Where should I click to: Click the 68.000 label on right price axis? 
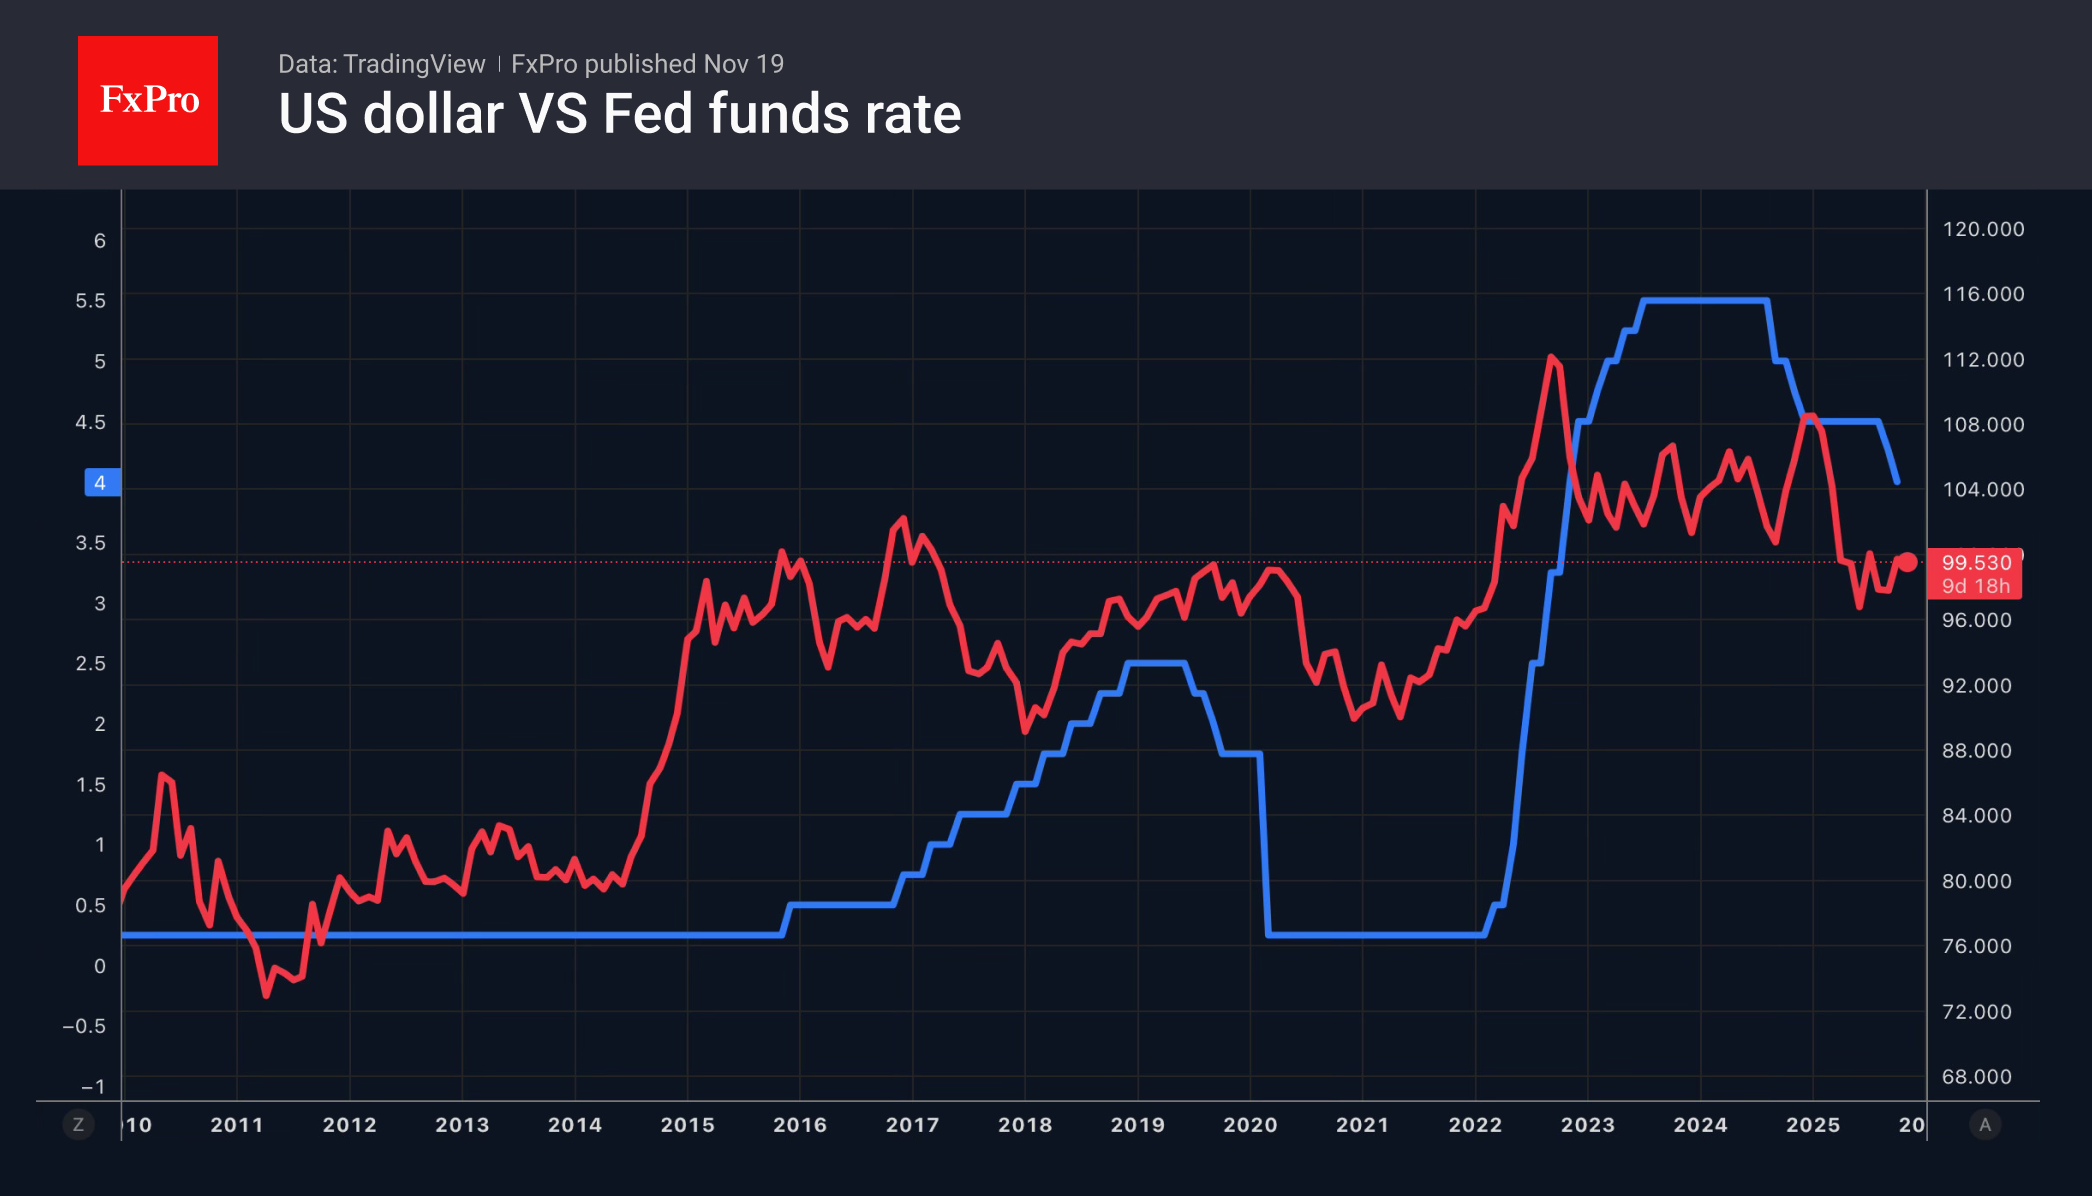tap(1976, 1077)
